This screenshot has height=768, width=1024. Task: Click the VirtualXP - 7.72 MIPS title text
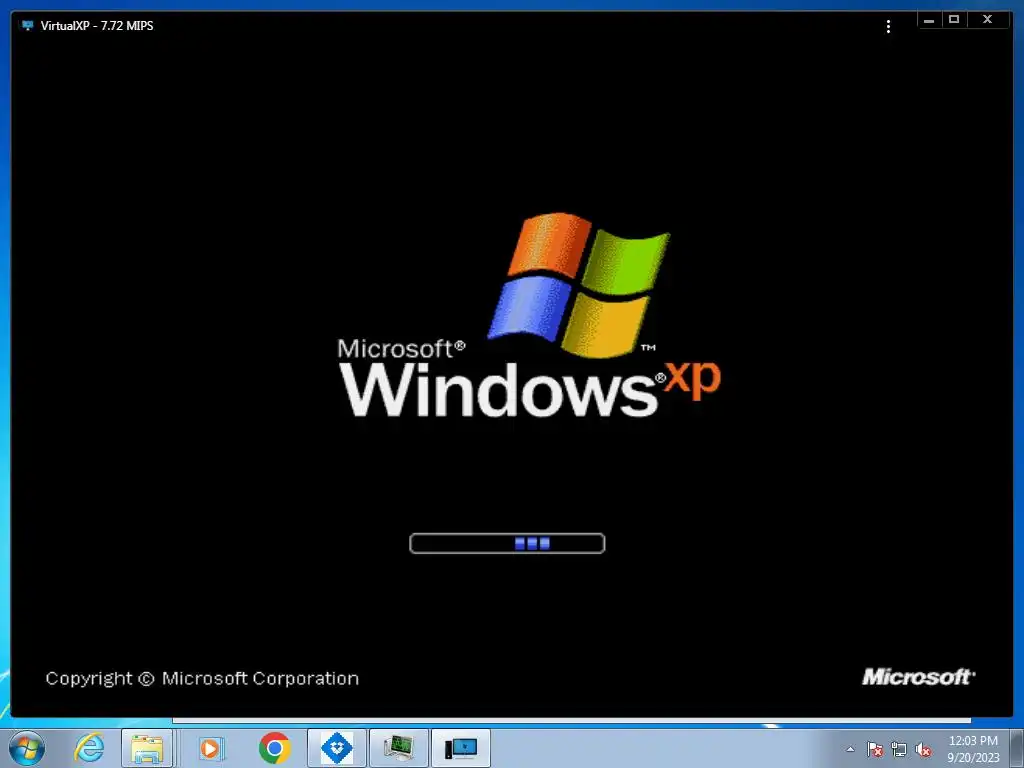click(97, 25)
